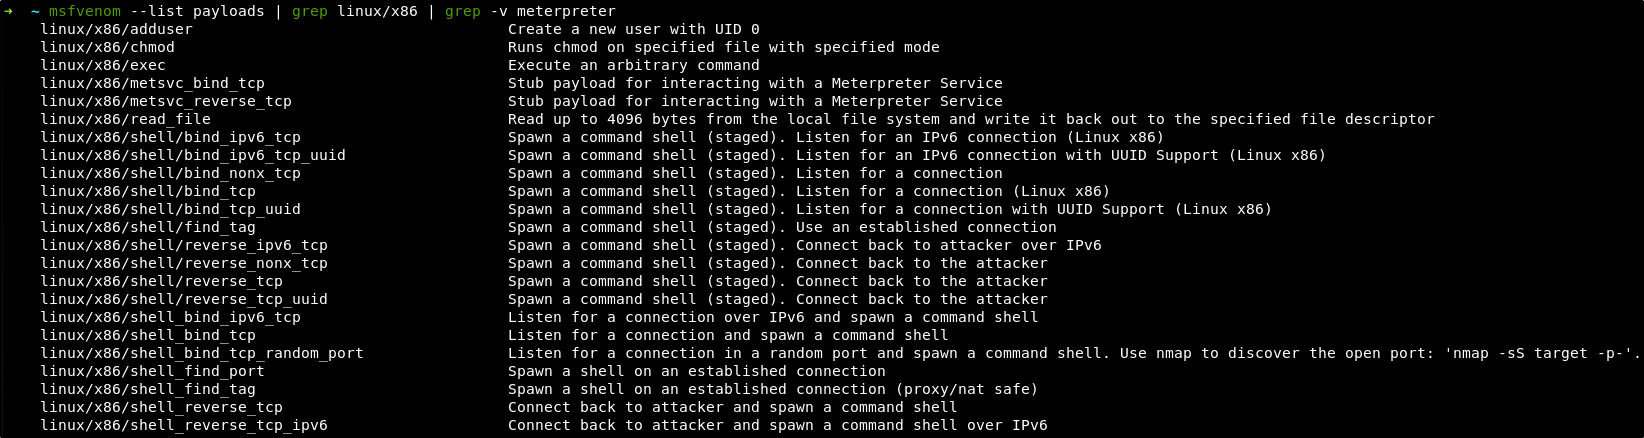Click the --list payloads argument

(198, 11)
